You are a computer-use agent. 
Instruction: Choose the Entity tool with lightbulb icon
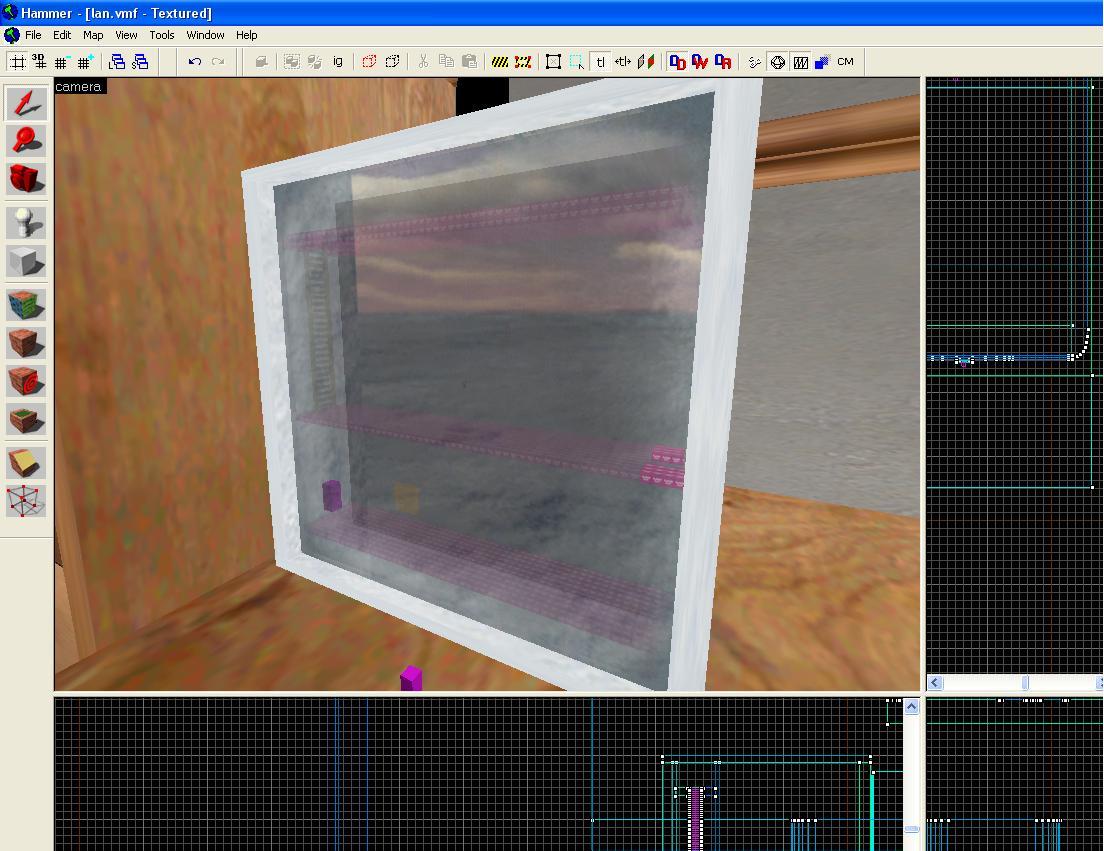[x=26, y=222]
